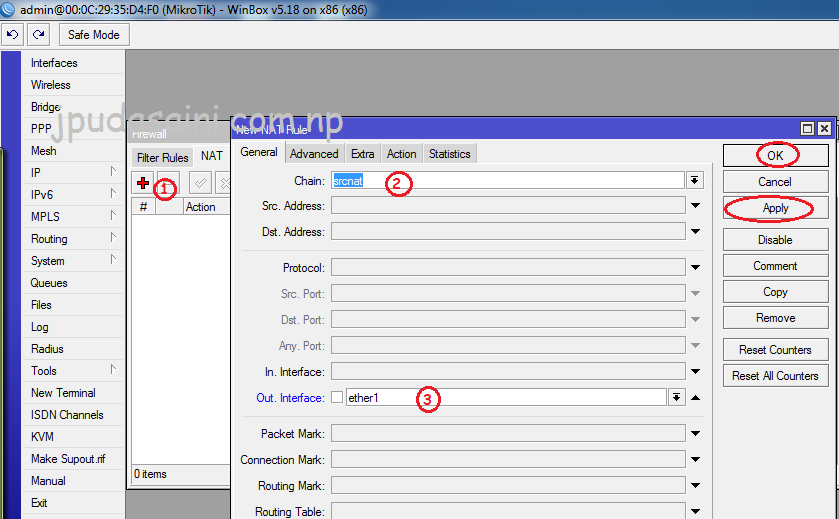Expand the IPv6 submenu

pyautogui.click(x=73, y=195)
